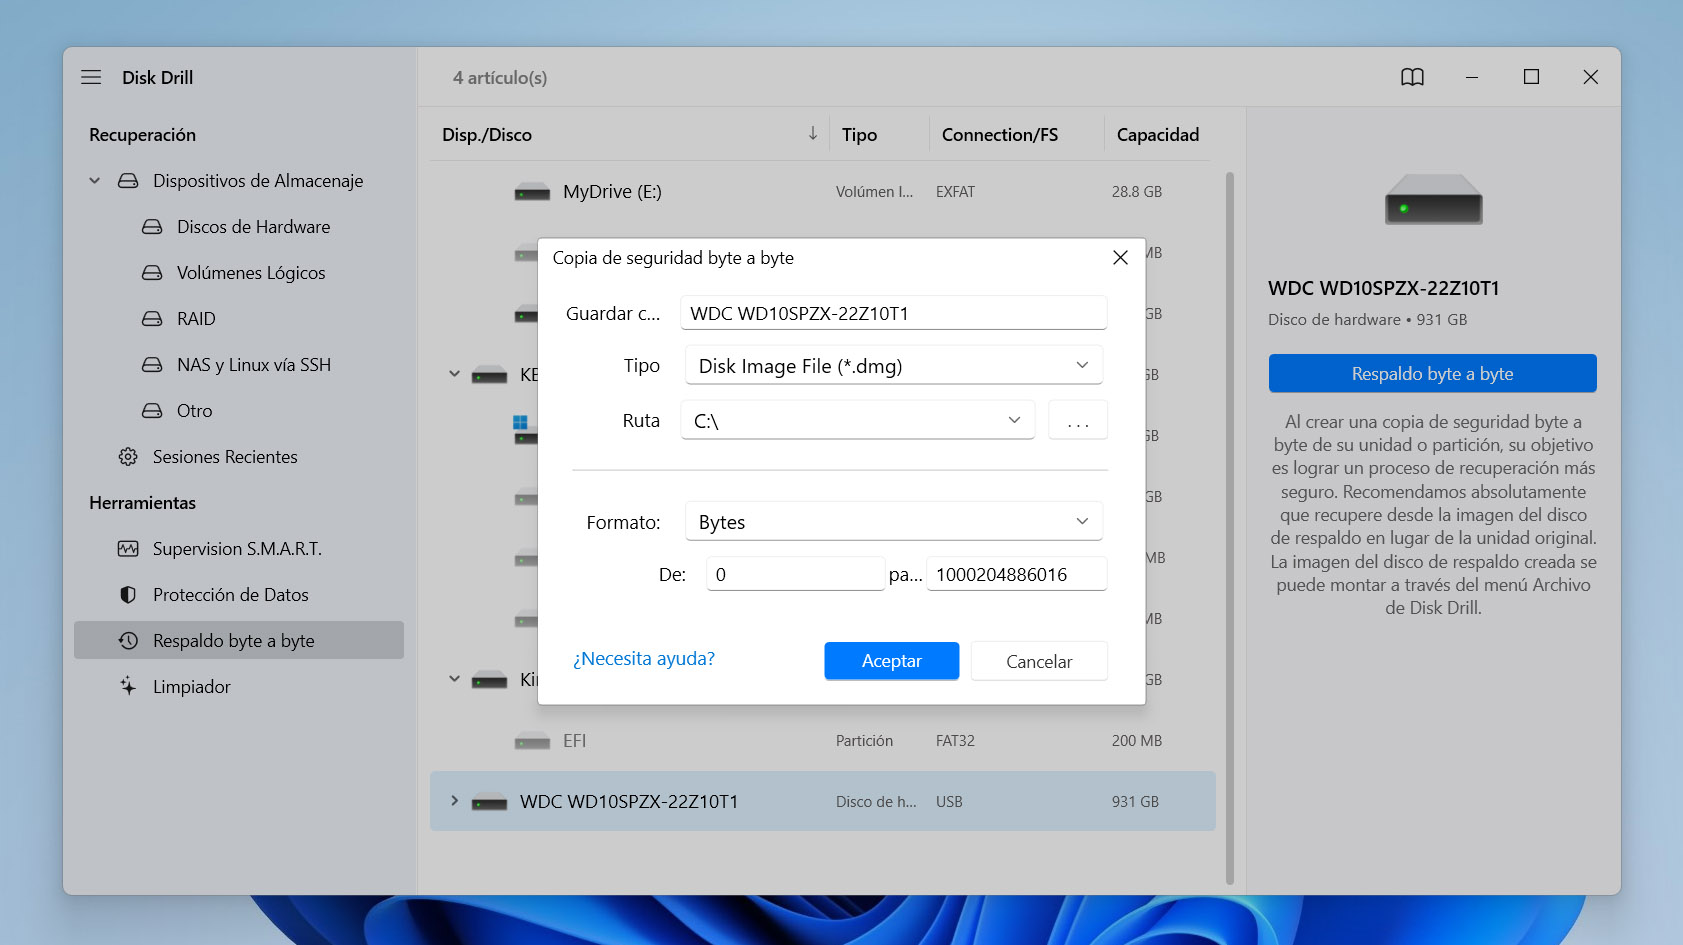Click the FAT32 file system cell
1683x945 pixels.
click(x=955, y=741)
